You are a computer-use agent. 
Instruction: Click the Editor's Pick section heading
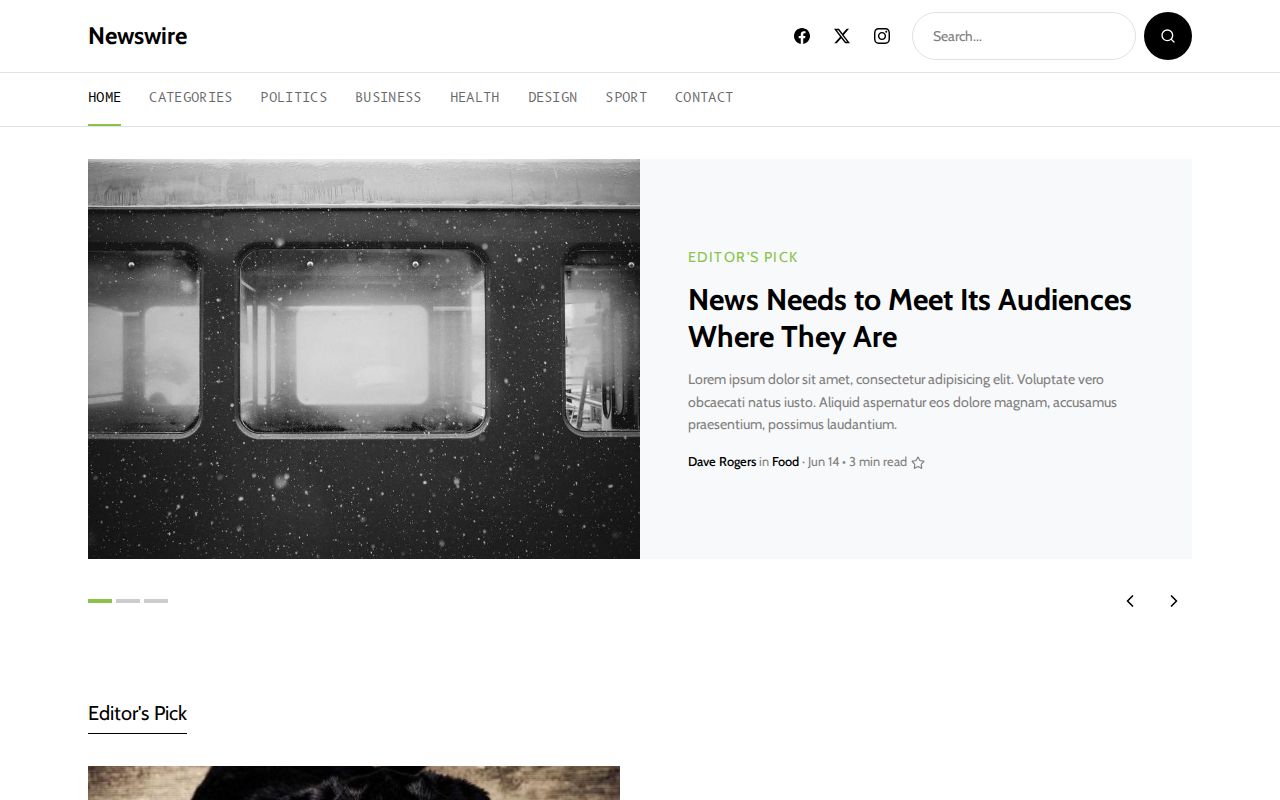[x=137, y=713]
